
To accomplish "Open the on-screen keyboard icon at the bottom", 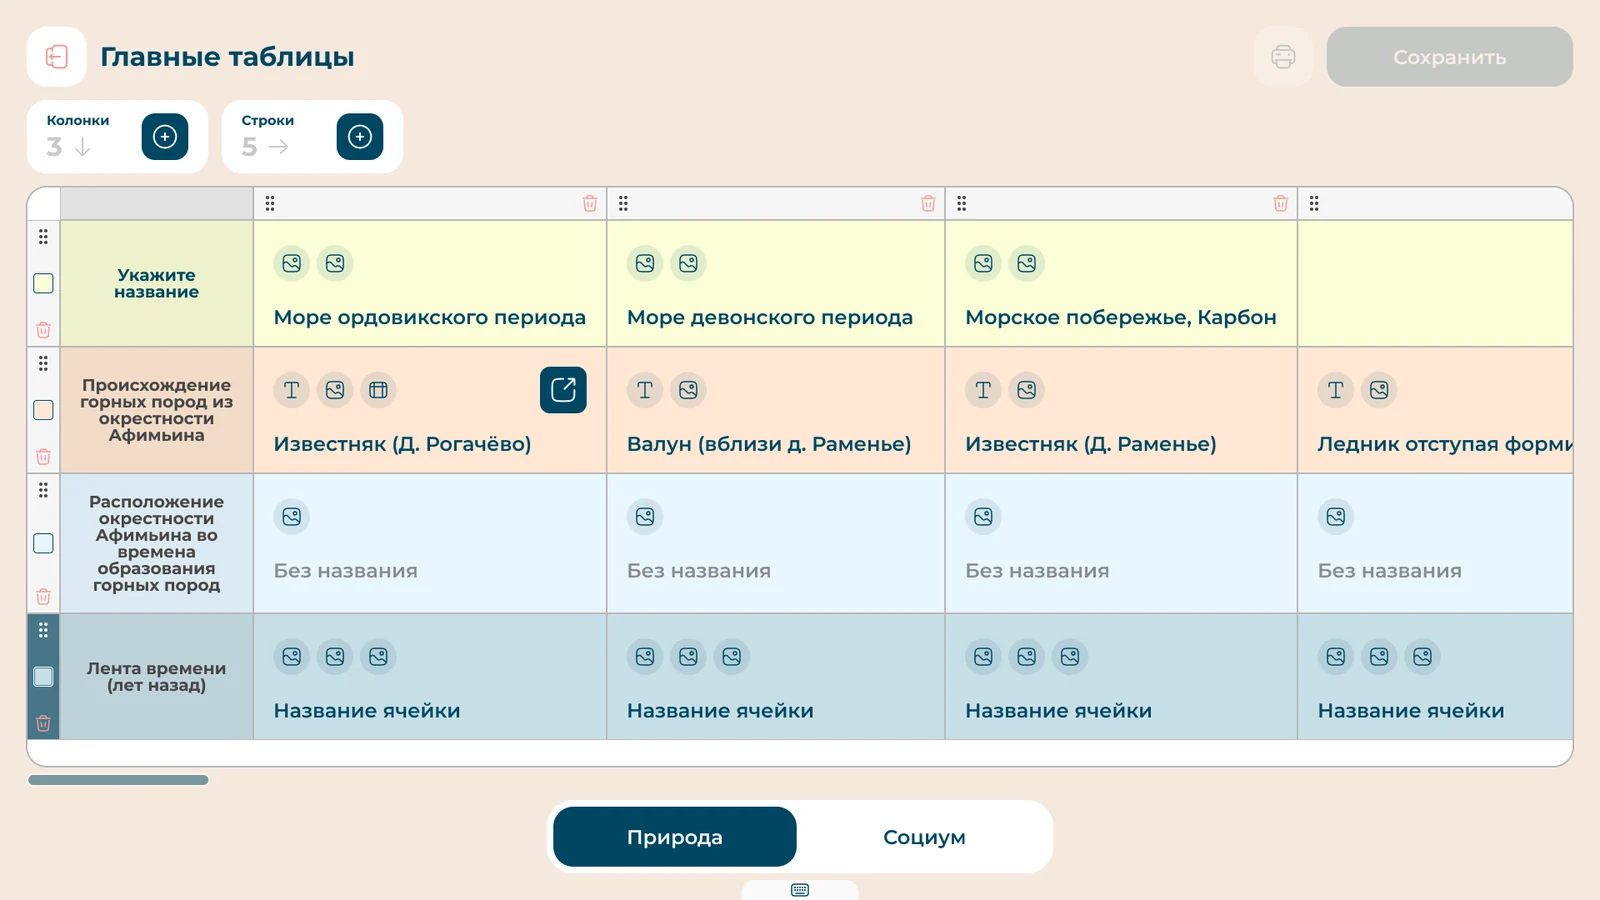I will [800, 890].
